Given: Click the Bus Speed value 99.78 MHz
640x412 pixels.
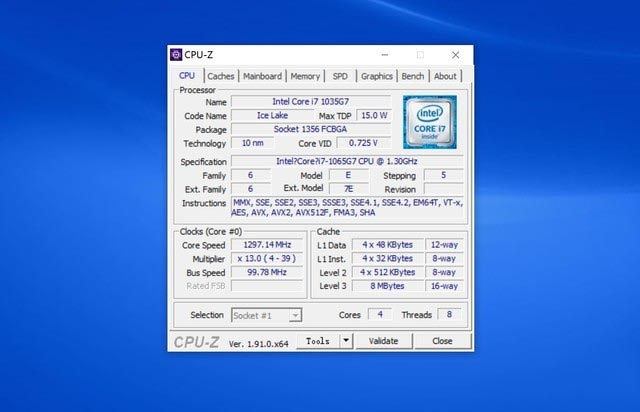Looking at the screenshot, I should (267, 272).
